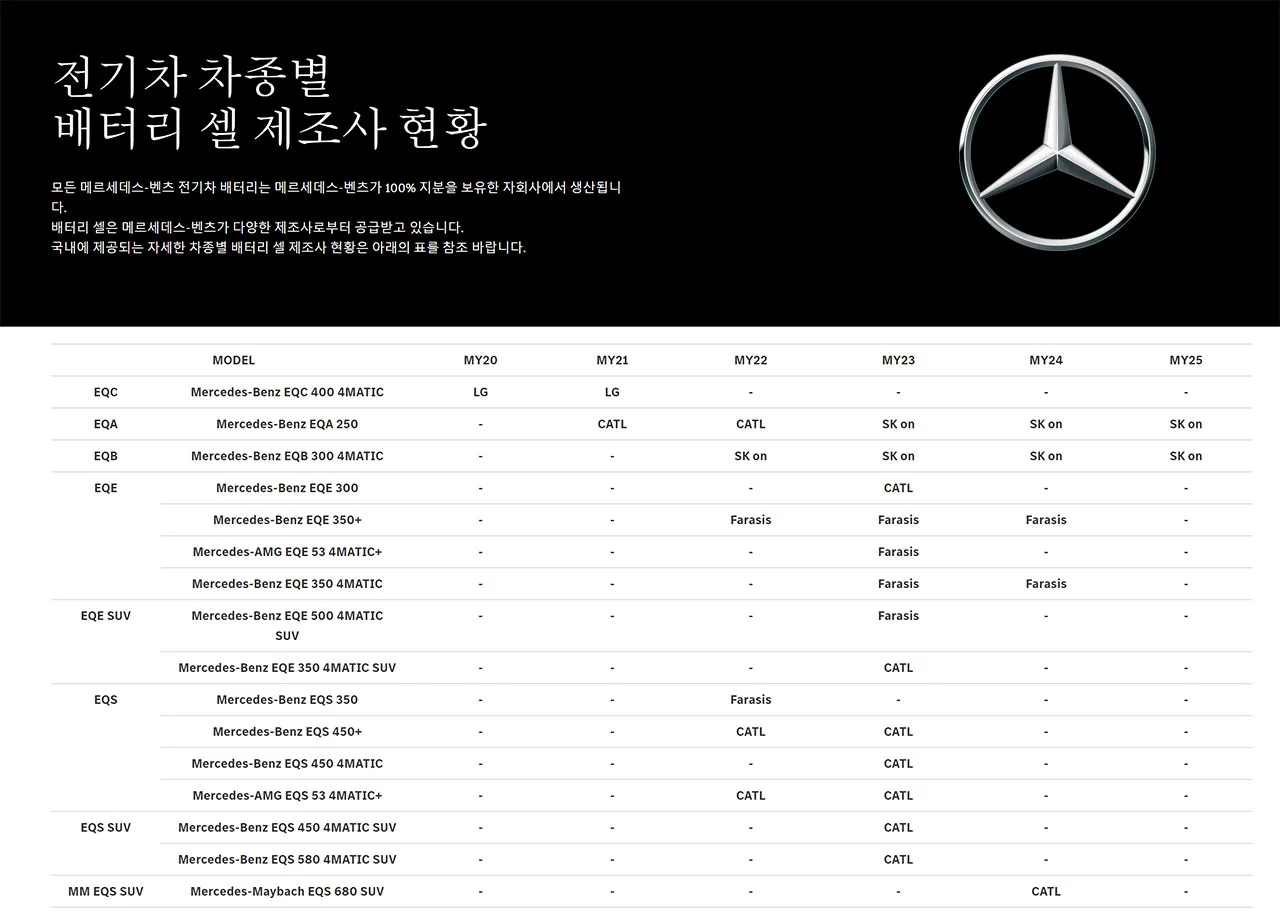Click Mercedes-Benz EQE 500 4MATIC SUV model name

click(287, 626)
